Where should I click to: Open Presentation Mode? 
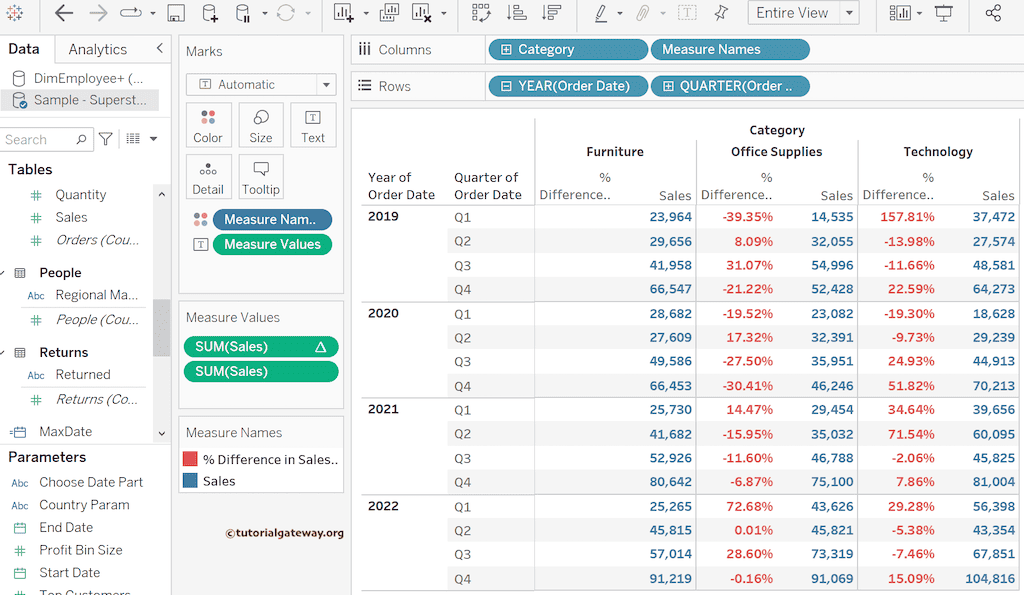click(944, 13)
